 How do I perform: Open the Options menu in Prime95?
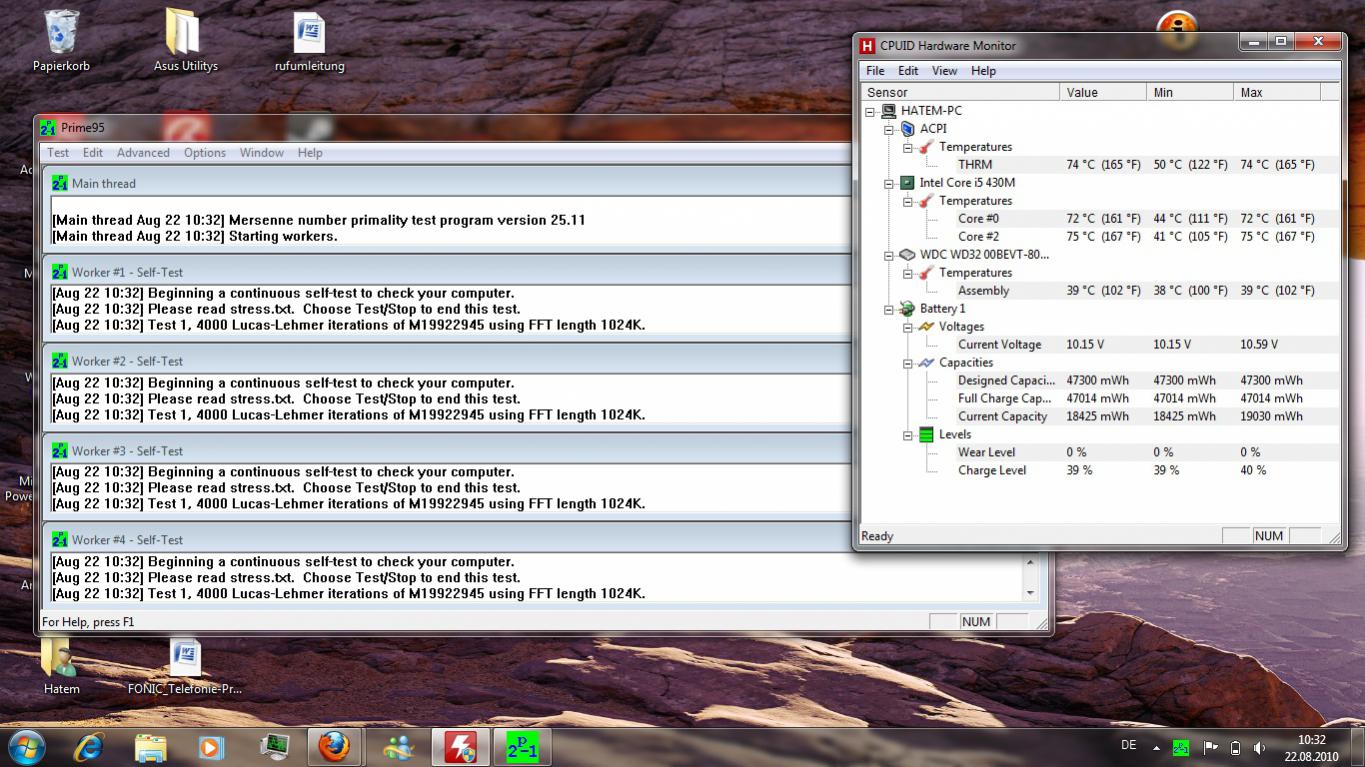[x=205, y=153]
